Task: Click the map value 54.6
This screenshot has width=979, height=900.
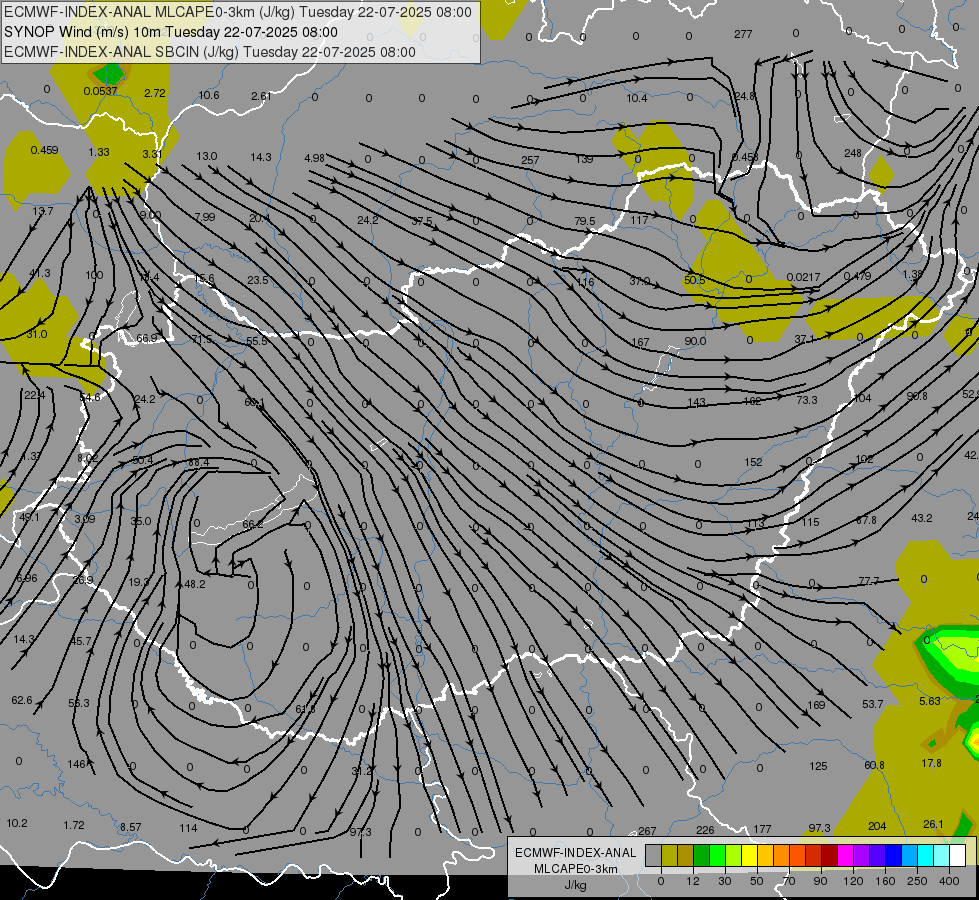Action: click(x=90, y=397)
